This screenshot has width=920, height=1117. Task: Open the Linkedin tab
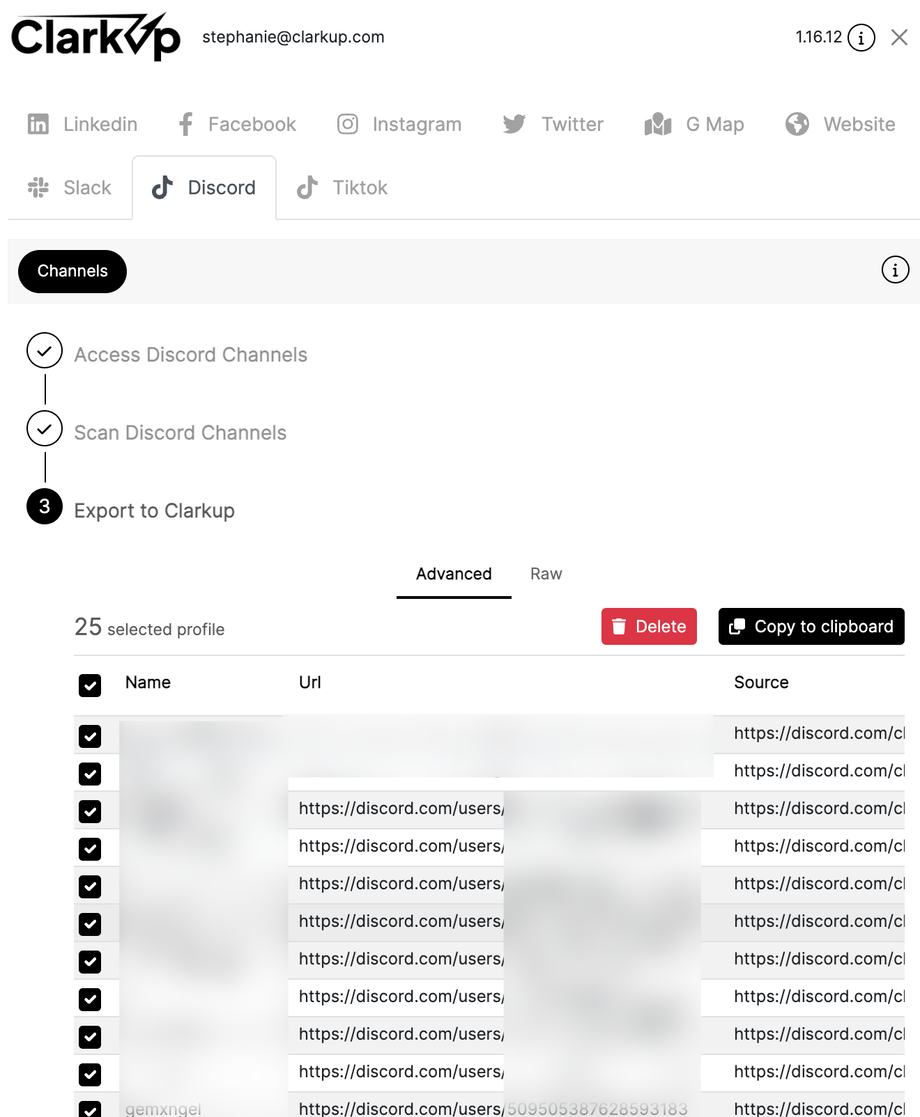click(83, 124)
